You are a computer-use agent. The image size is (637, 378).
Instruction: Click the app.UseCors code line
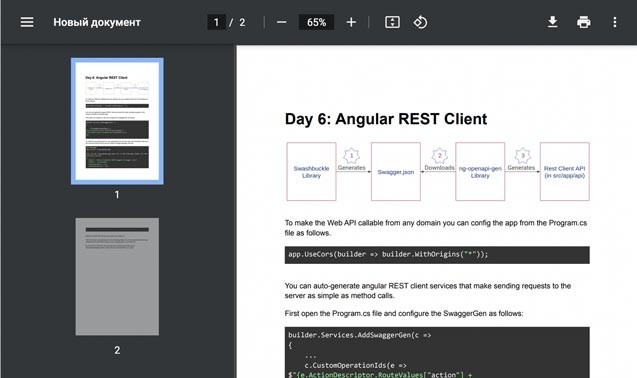tap(388, 254)
